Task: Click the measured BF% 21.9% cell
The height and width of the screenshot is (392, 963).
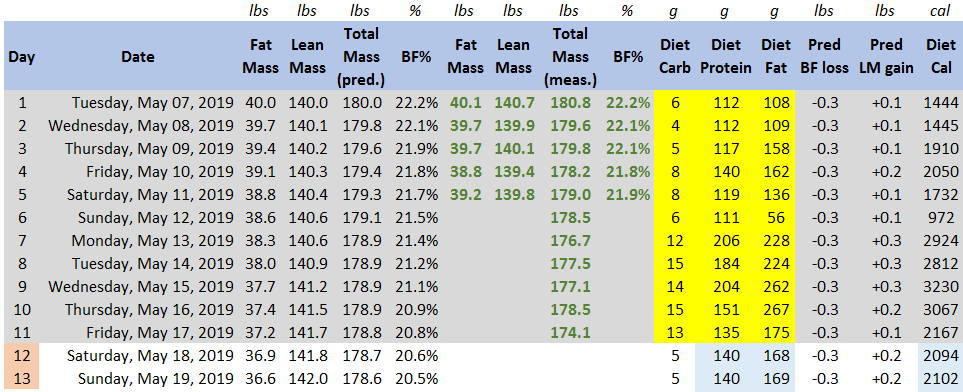Action: (627, 194)
